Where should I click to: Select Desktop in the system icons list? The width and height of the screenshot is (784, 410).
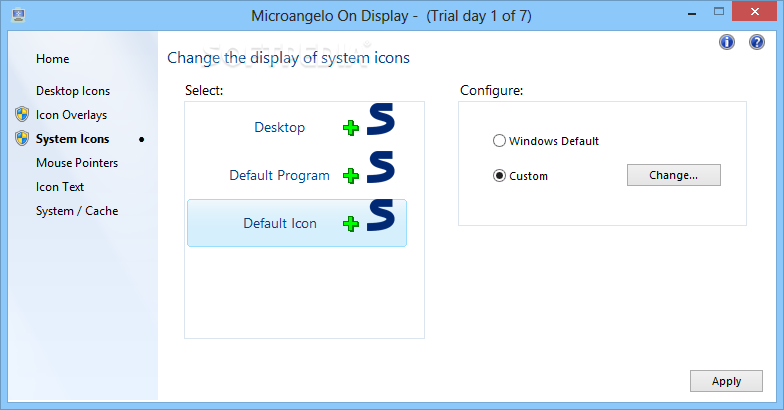pyautogui.click(x=280, y=127)
